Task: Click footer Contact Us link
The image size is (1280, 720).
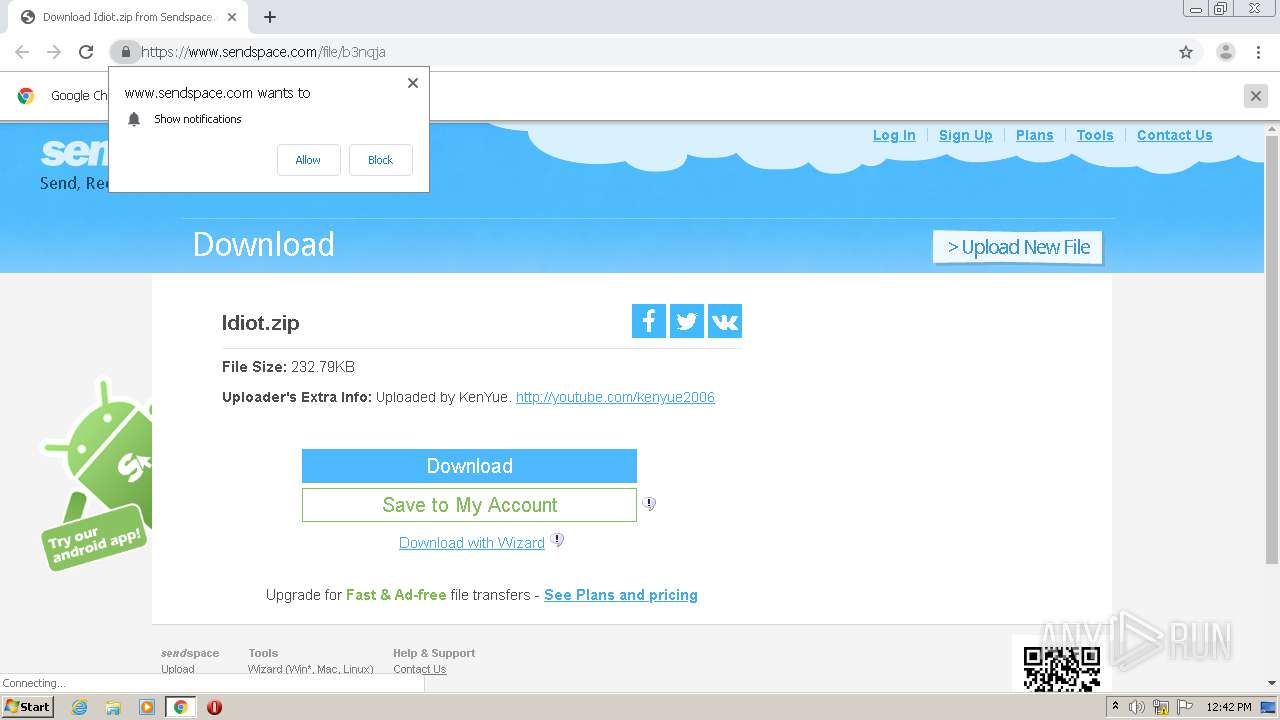Action: [420, 669]
